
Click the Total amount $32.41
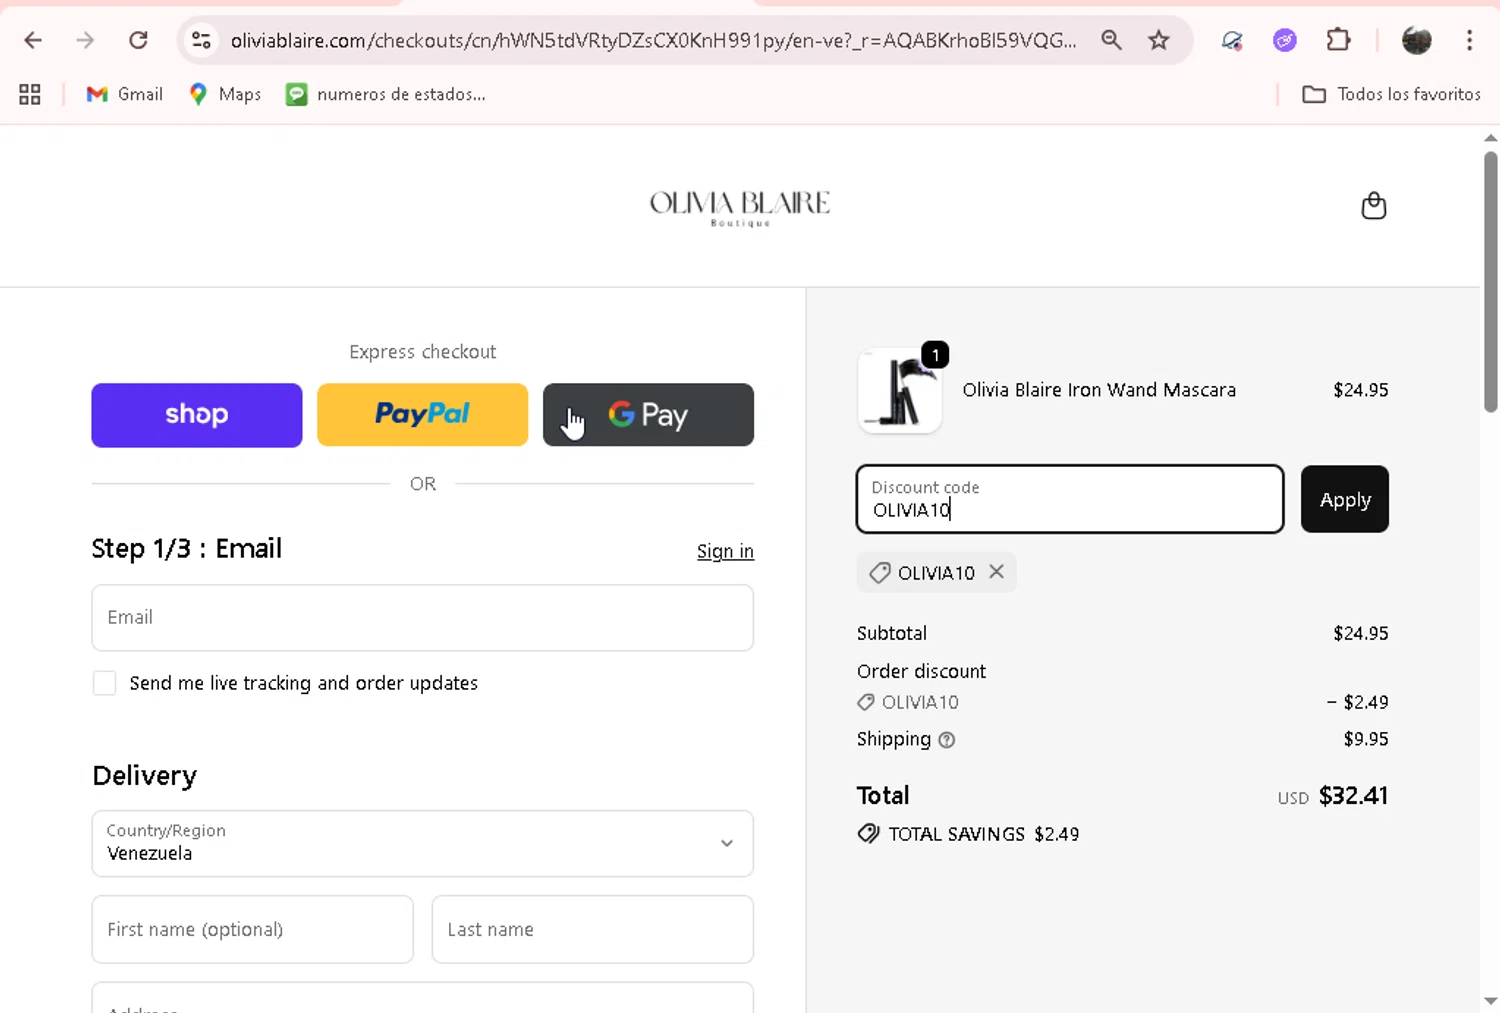(x=1353, y=796)
